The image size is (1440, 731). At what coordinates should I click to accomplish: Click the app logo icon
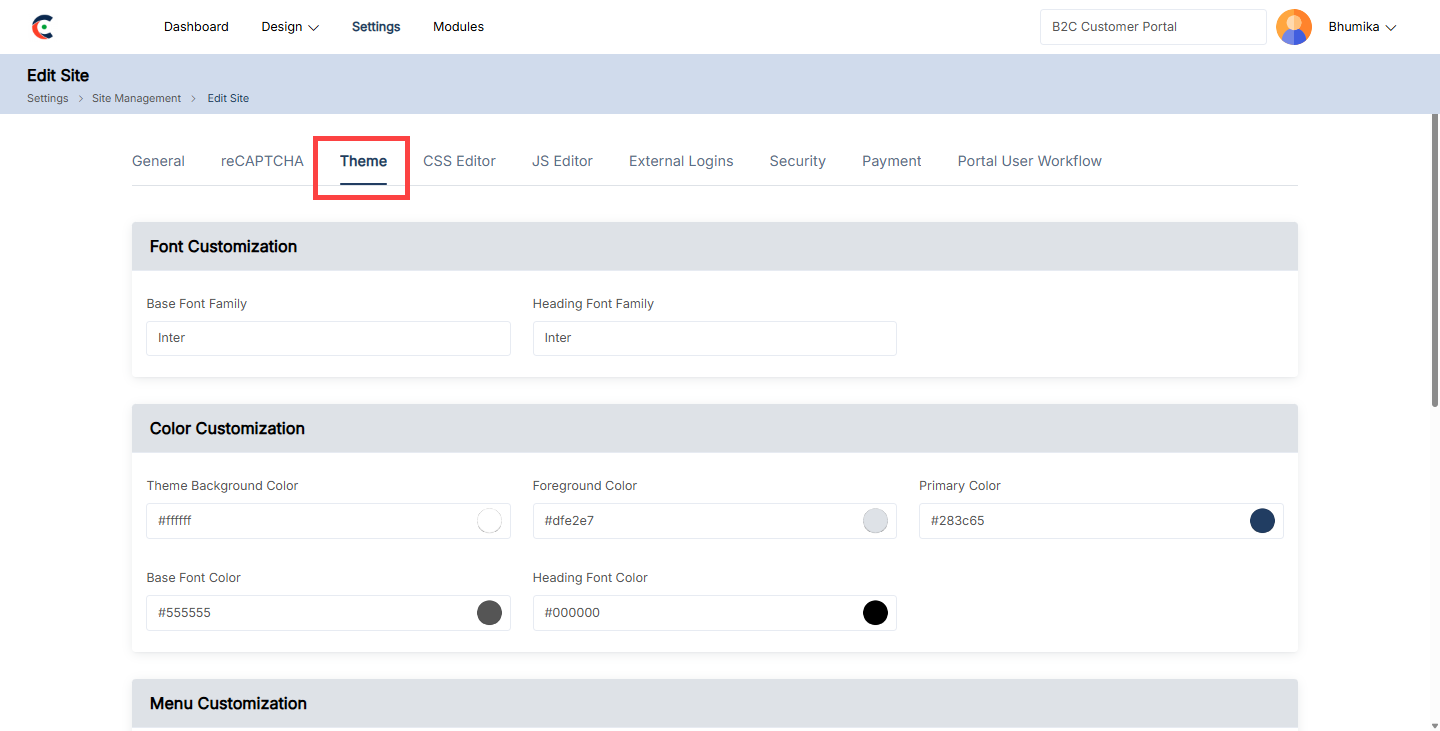[42, 27]
